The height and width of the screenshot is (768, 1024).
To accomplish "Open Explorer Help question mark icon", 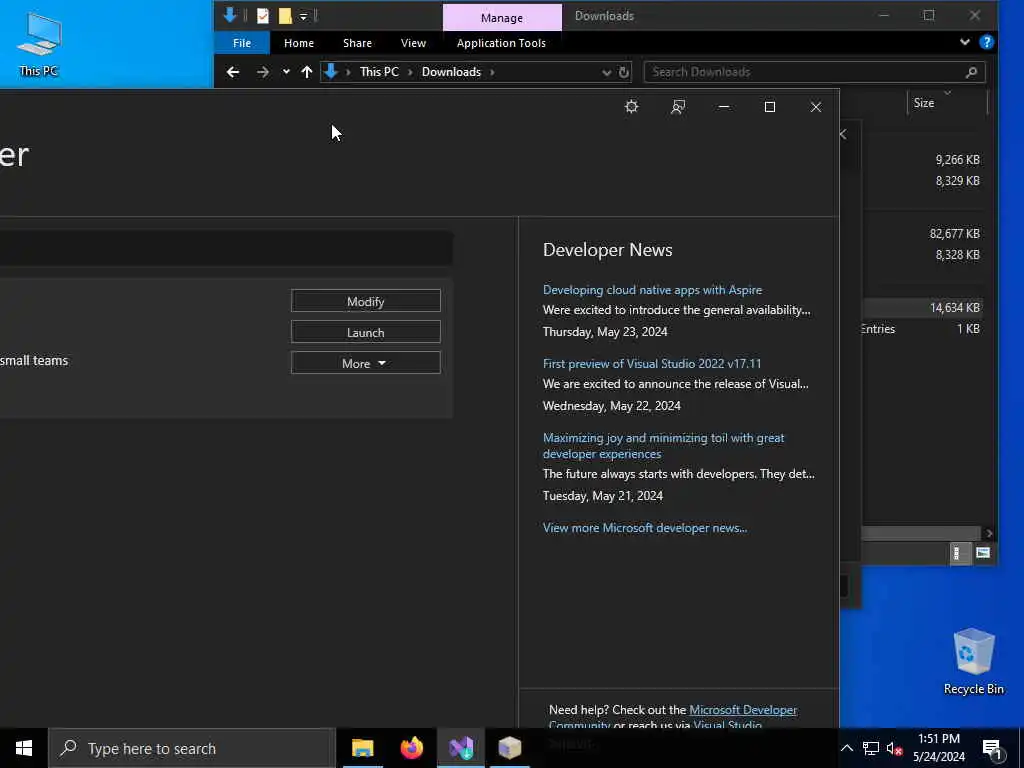I will (986, 42).
